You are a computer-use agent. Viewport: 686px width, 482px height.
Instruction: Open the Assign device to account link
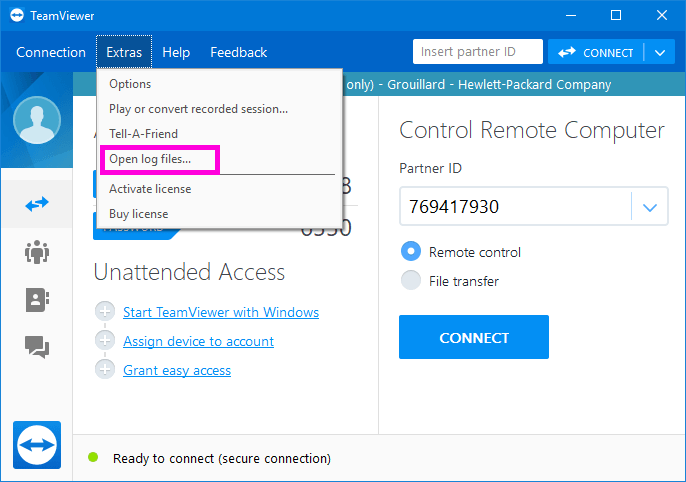198,341
